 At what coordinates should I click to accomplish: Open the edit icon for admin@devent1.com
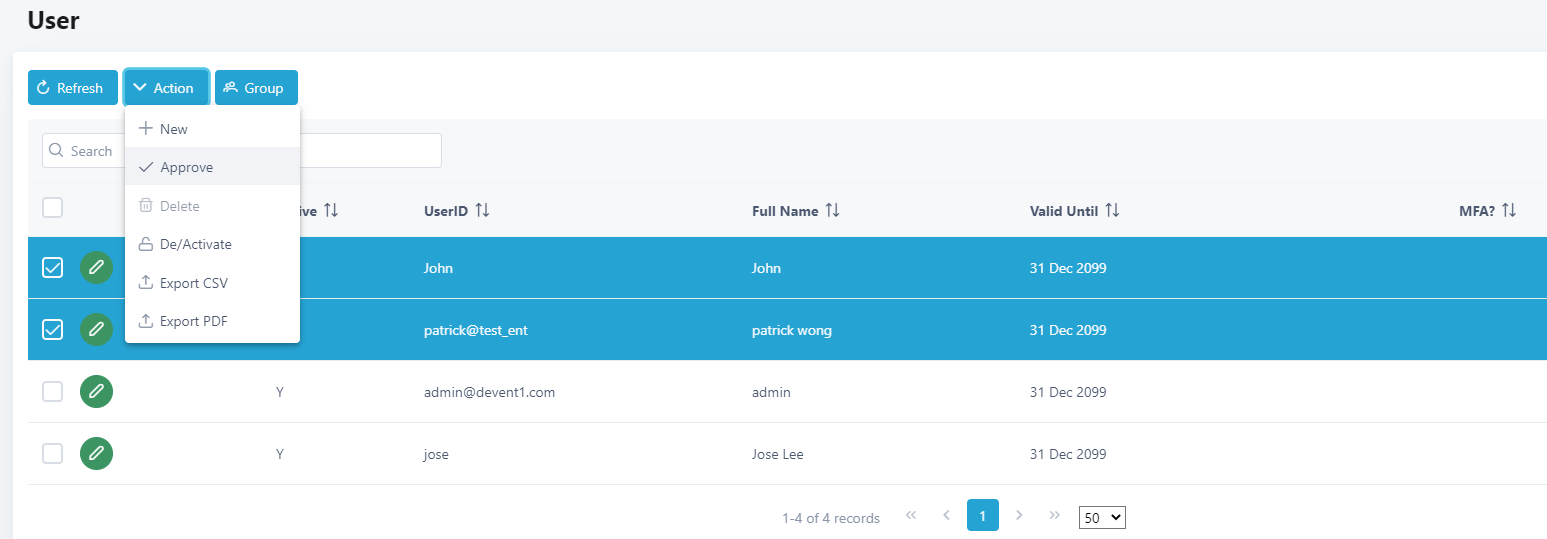tap(96, 392)
